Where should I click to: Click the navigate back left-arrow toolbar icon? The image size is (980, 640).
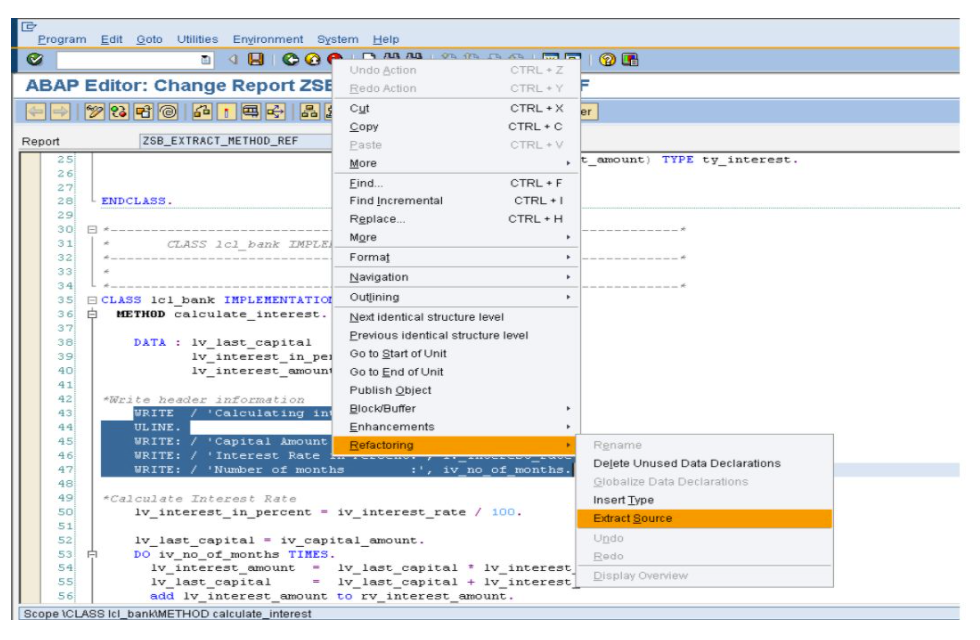tap(36, 112)
